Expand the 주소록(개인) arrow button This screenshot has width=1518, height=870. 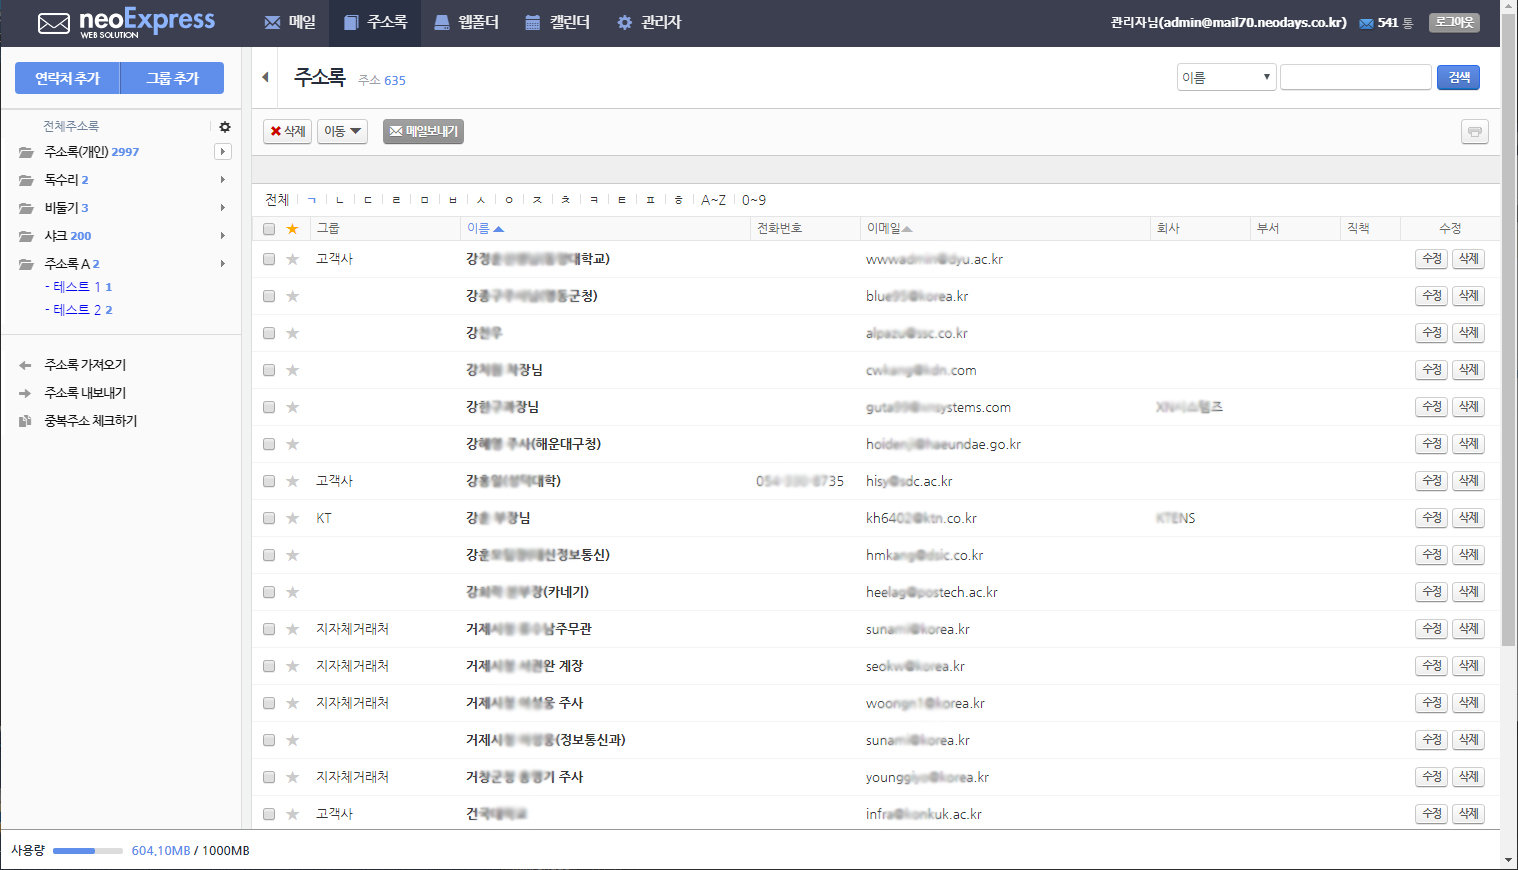point(223,152)
